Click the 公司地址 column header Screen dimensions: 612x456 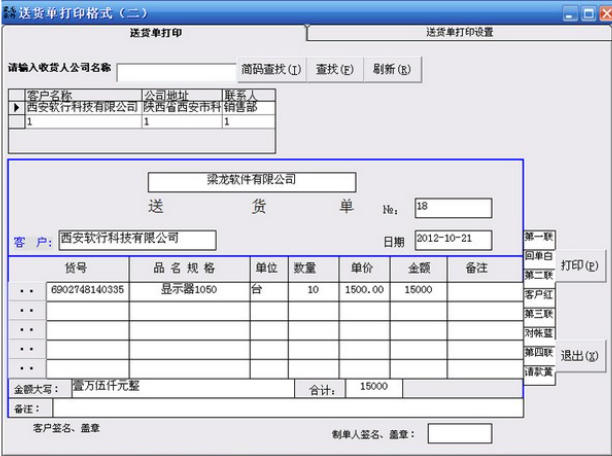182,95
